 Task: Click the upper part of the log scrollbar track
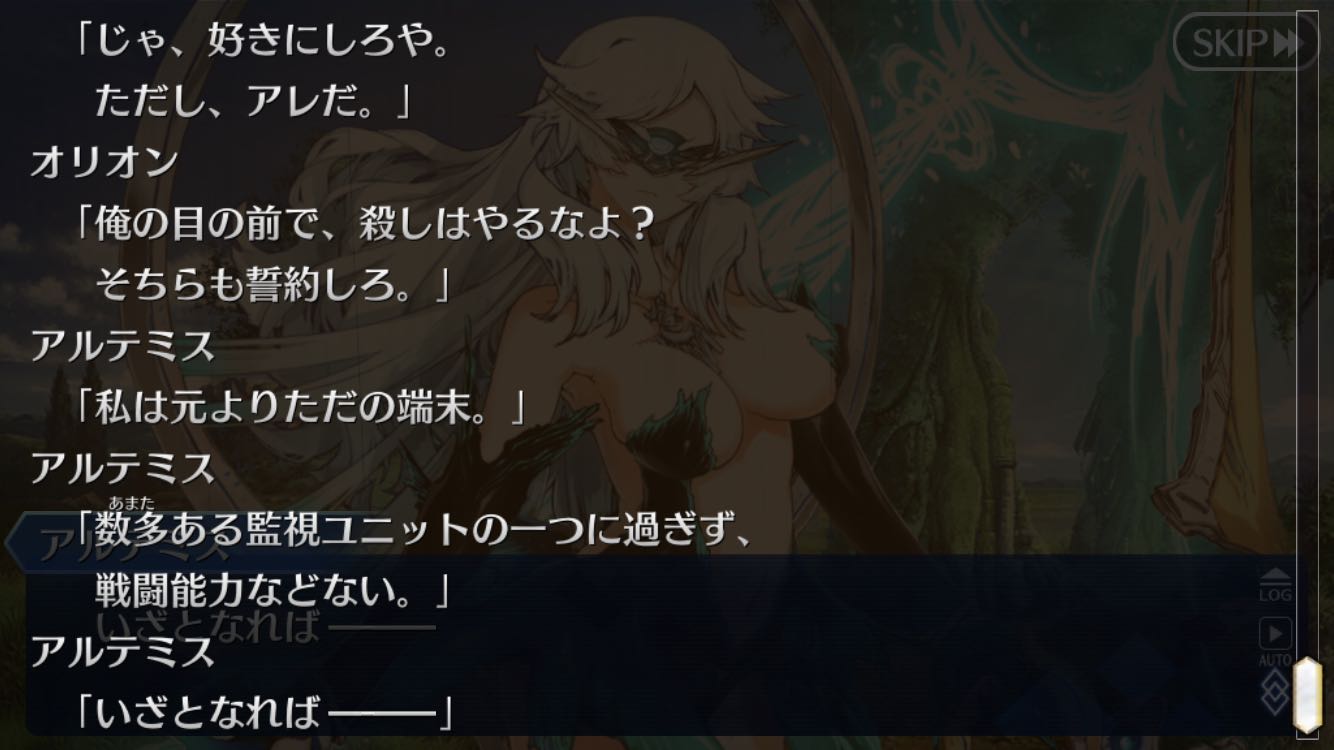tap(1307, 200)
